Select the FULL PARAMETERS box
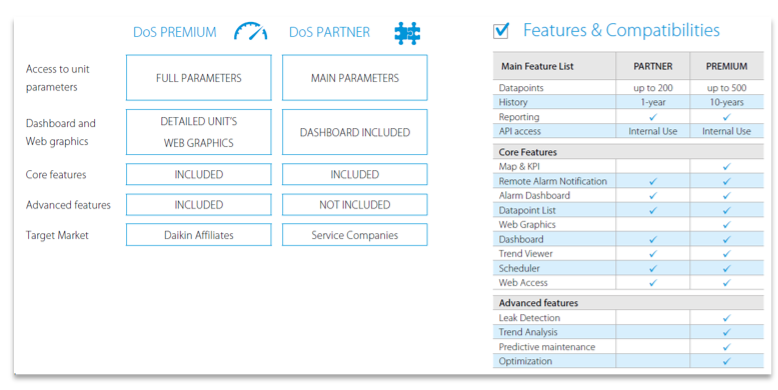The height and width of the screenshot is (390, 778). tap(198, 78)
